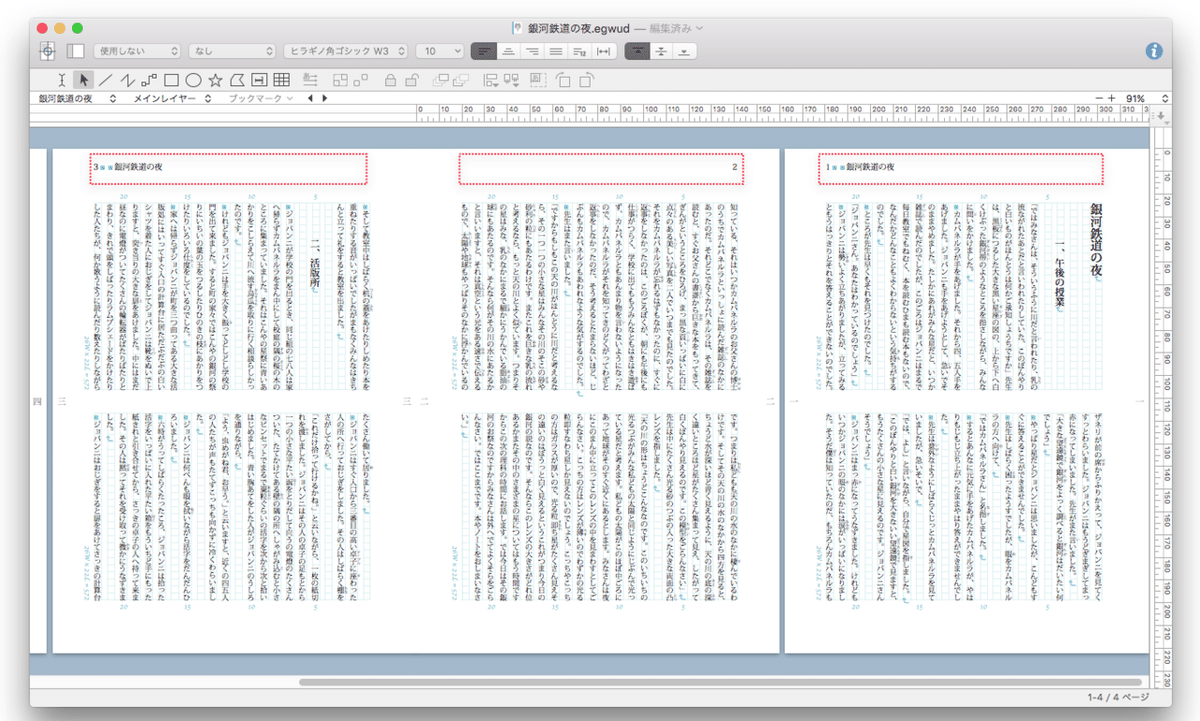
Task: Open the ヒラギノ角ゴシック W3 font dropdown
Action: [346, 50]
